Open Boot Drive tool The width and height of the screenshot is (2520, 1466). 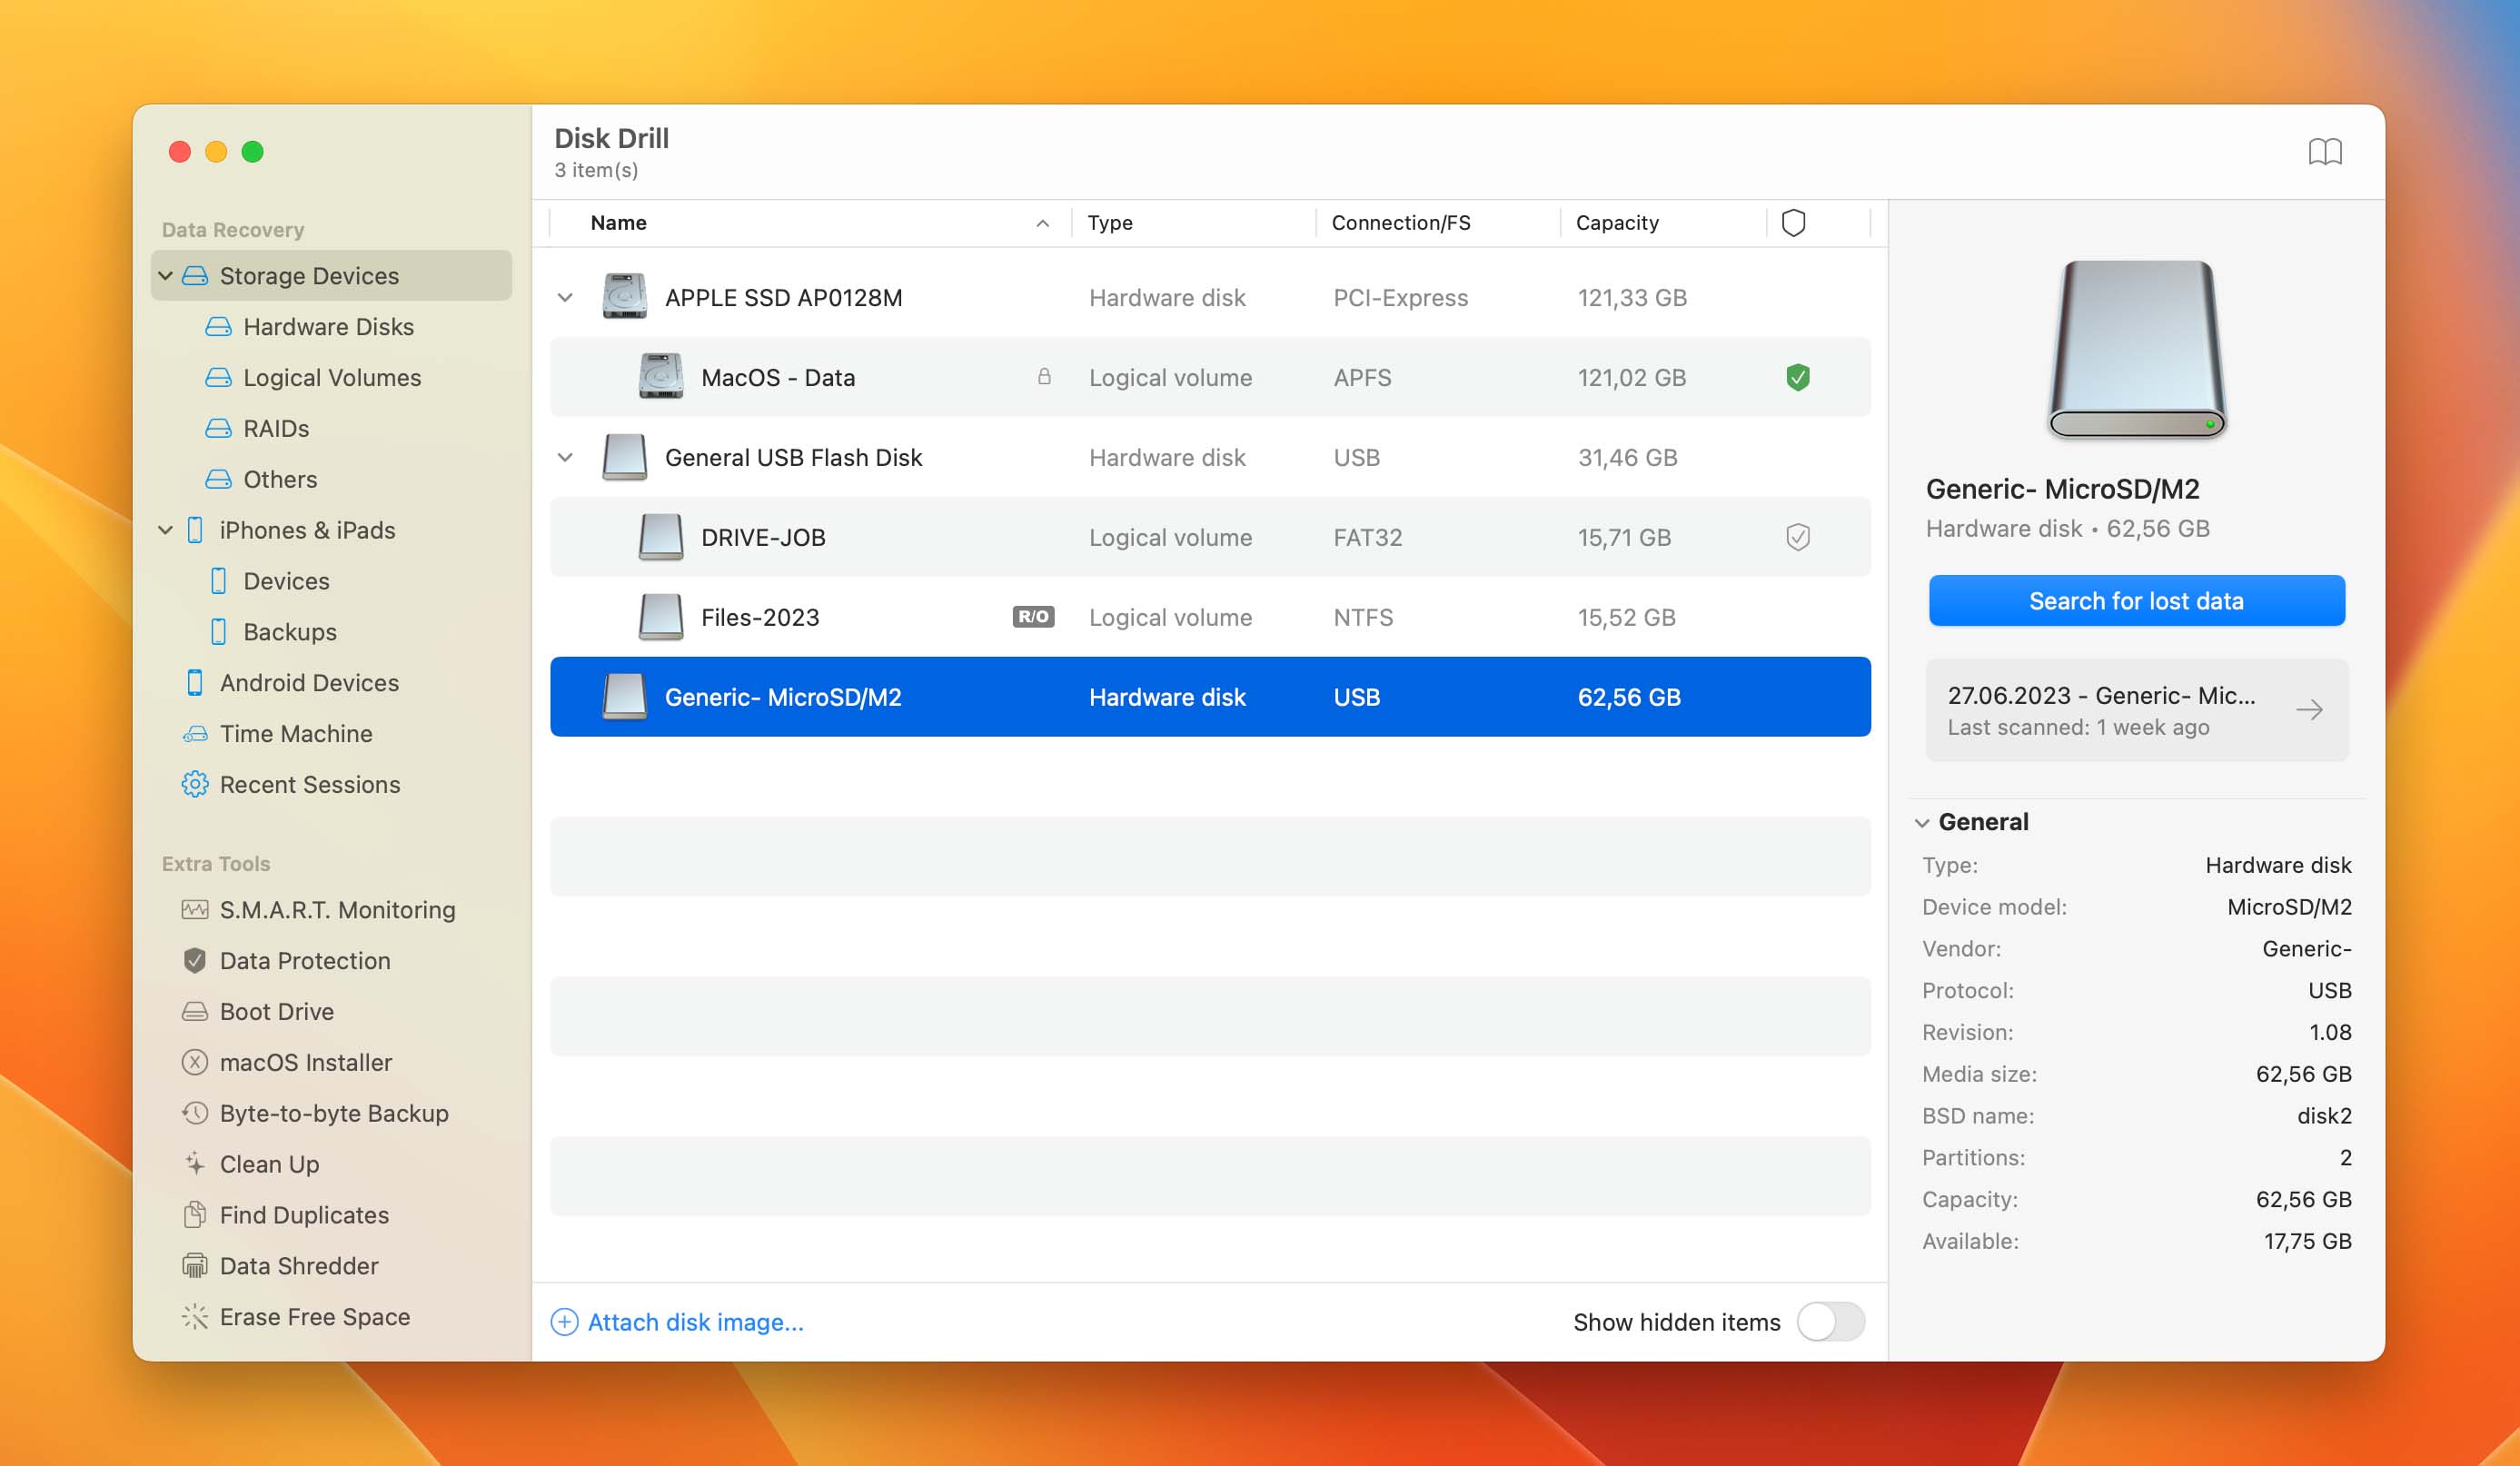click(x=276, y=1012)
